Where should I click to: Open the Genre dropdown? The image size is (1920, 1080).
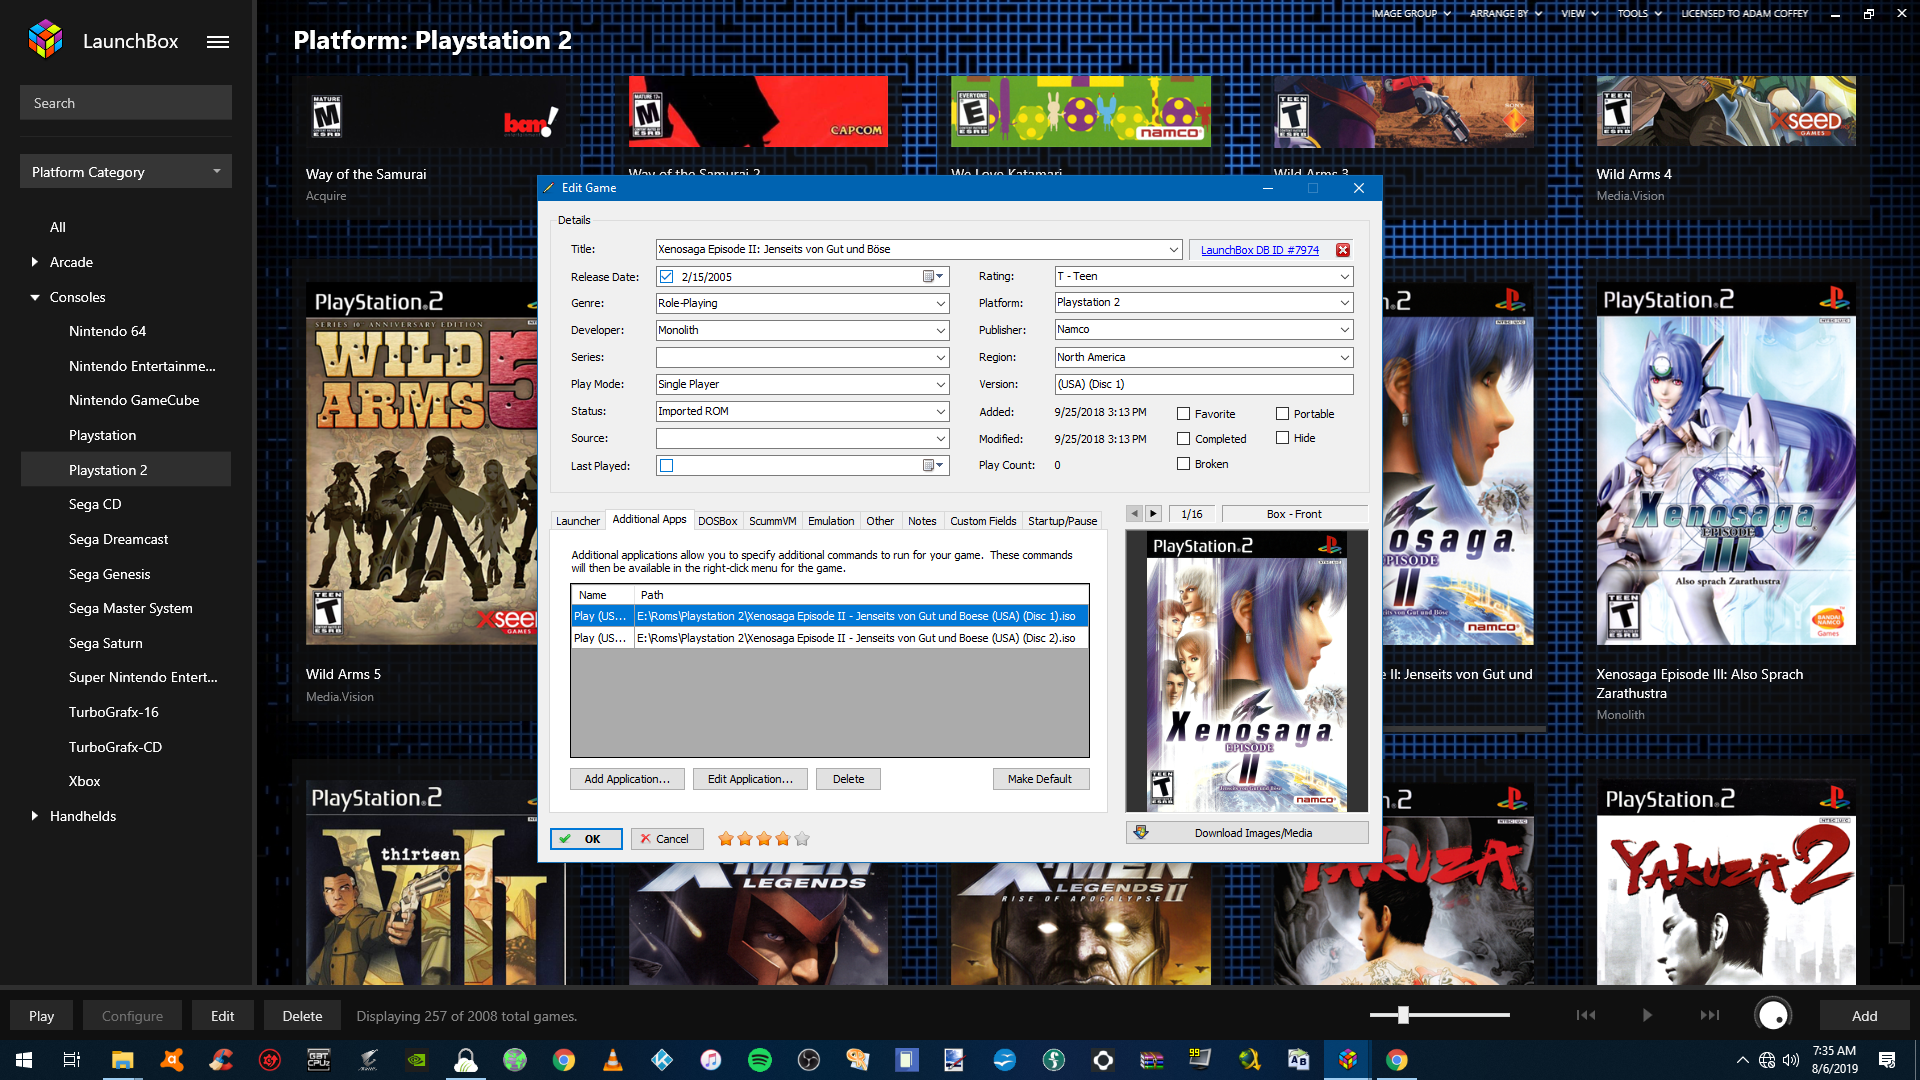[x=941, y=303]
